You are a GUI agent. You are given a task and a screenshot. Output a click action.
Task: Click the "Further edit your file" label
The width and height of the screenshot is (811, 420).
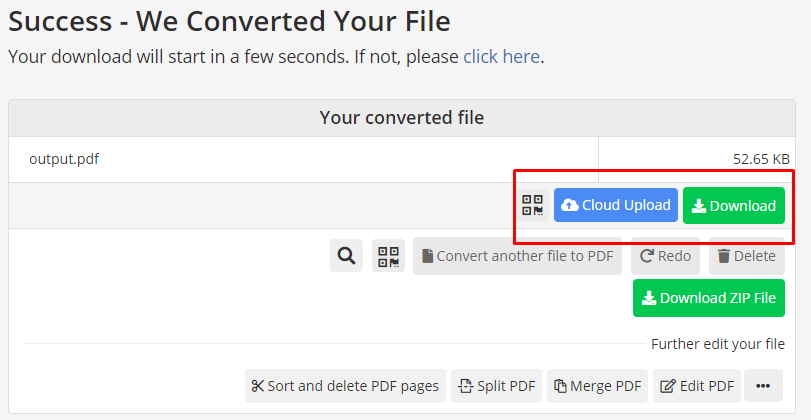(718, 344)
